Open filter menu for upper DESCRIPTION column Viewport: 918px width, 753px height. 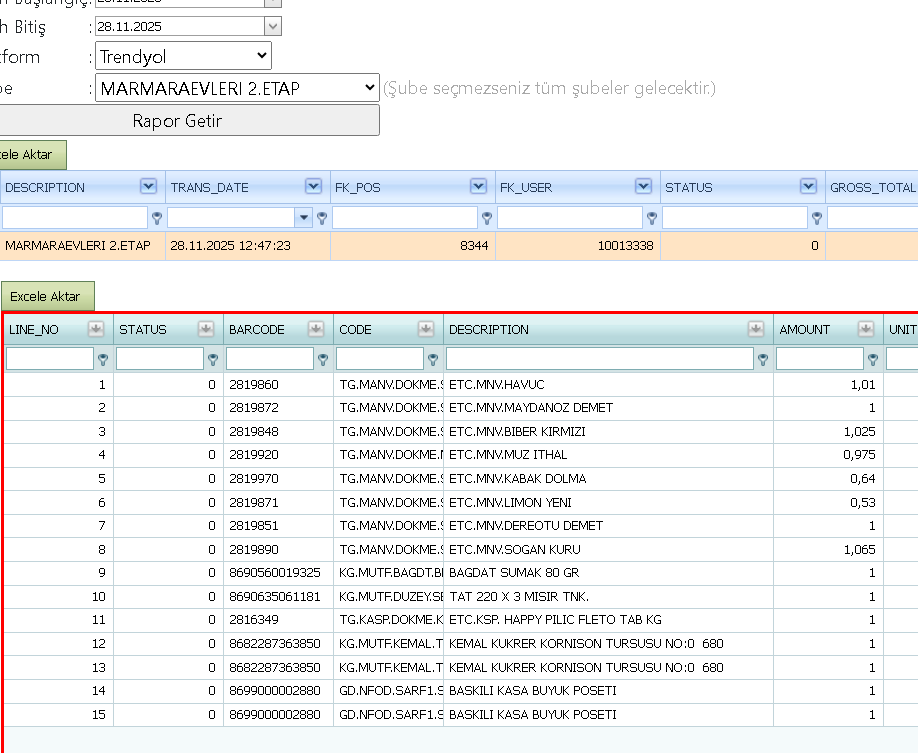point(149,186)
